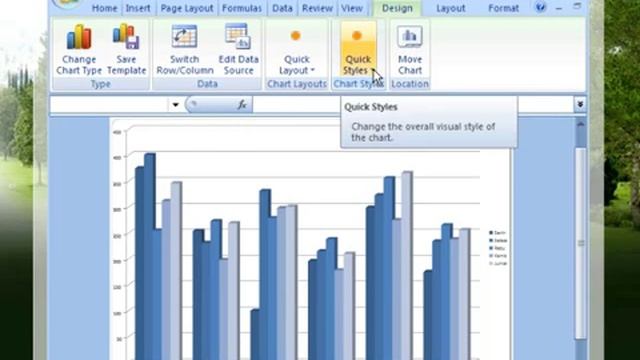
Task: Open the Format chart tools tab
Action: (503, 8)
